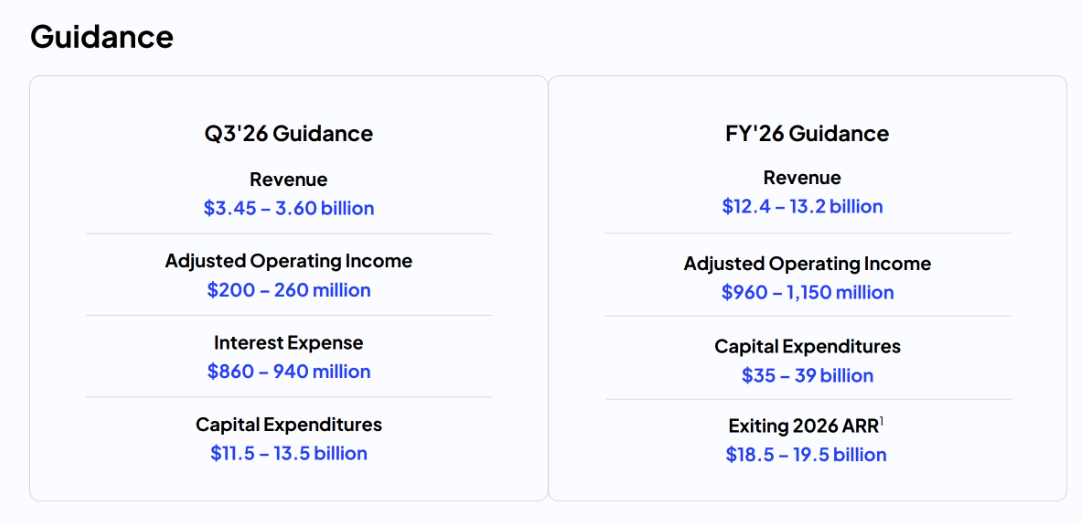1086x526 pixels.
Task: Click FY'26 Adjusted Operating Income label
Action: pos(807,264)
